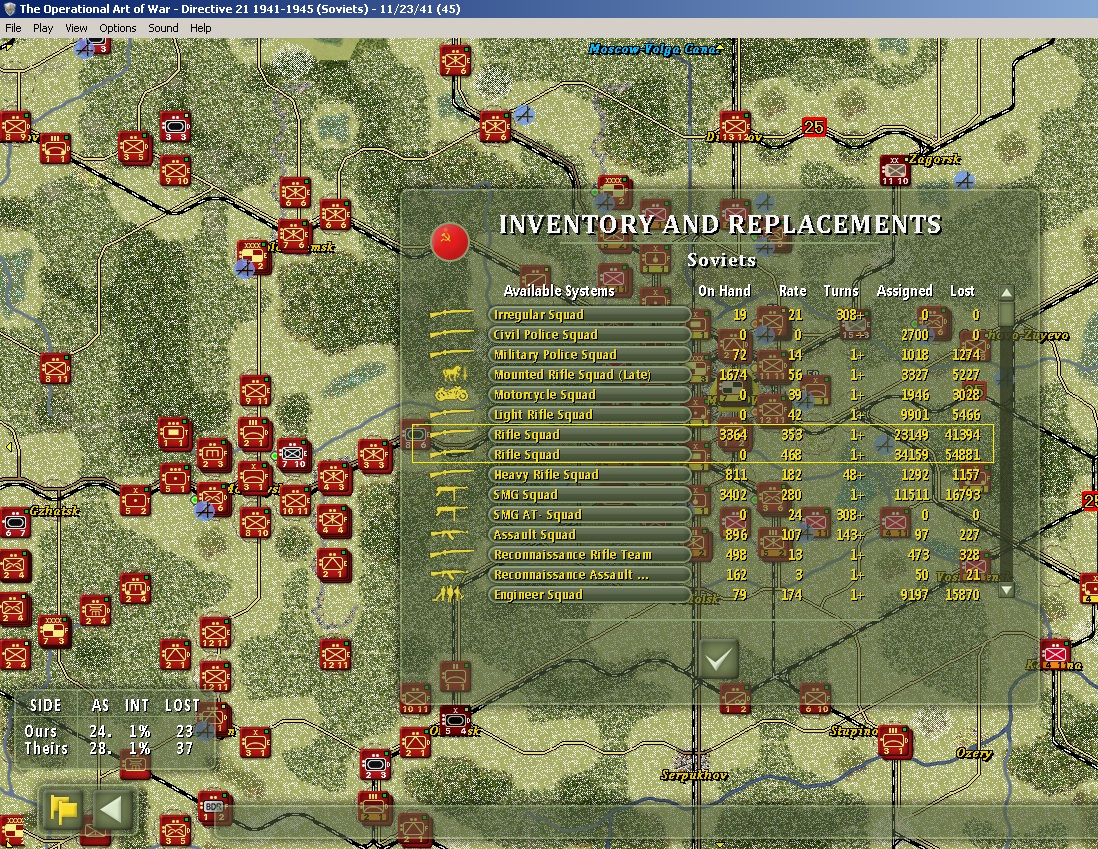The width and height of the screenshot is (1098, 849).
Task: Open the Sound menu
Action: [162, 28]
